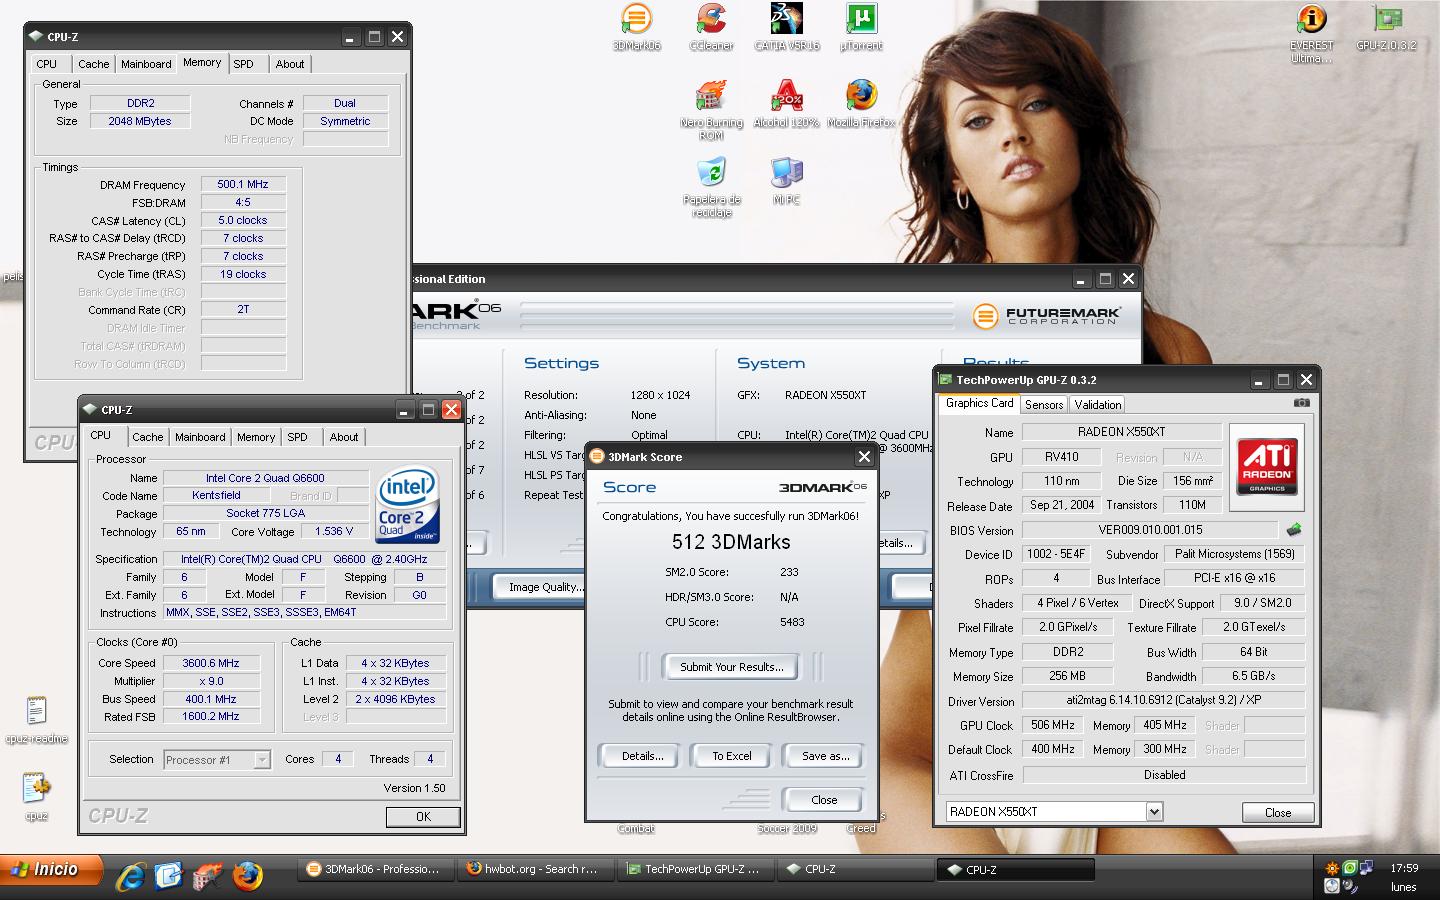Switch to Validation tab in GPU-Z
The width and height of the screenshot is (1440, 900).
click(1098, 405)
